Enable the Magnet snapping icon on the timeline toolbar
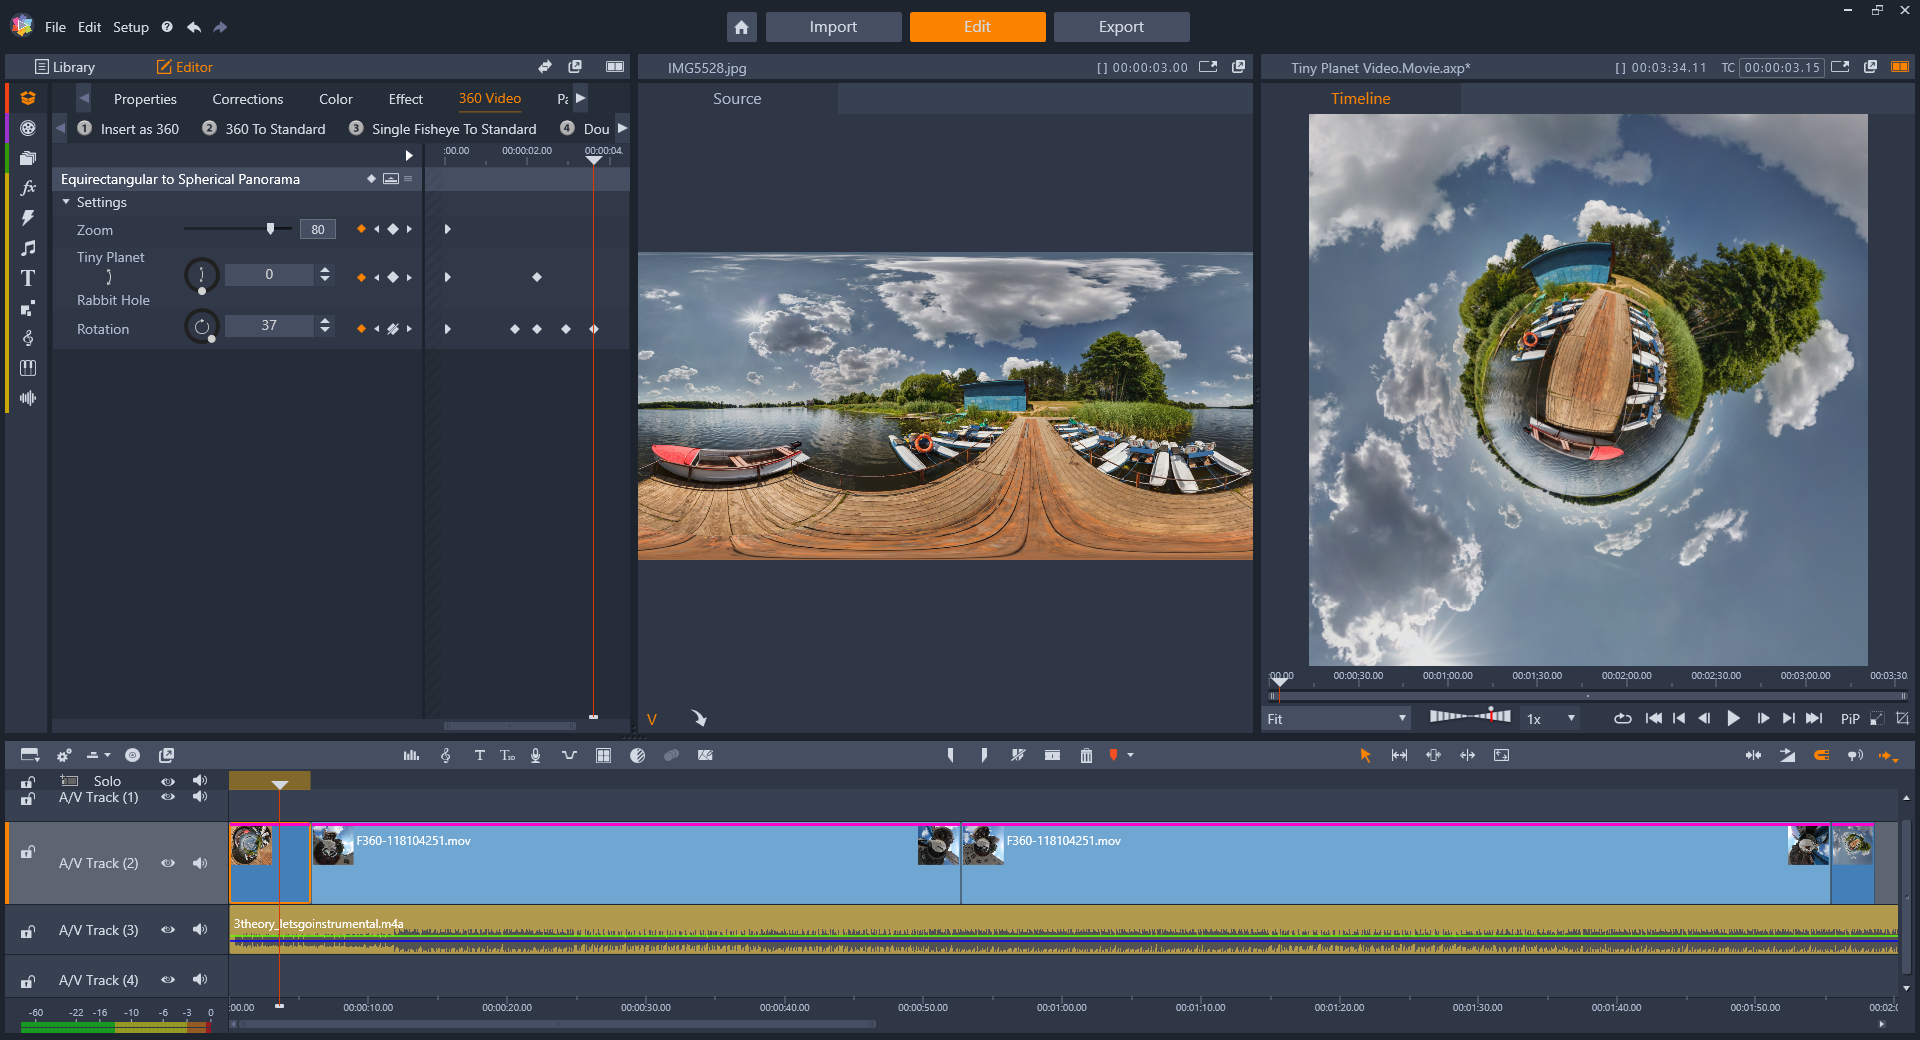Screen dimensions: 1920x1040 point(1820,755)
